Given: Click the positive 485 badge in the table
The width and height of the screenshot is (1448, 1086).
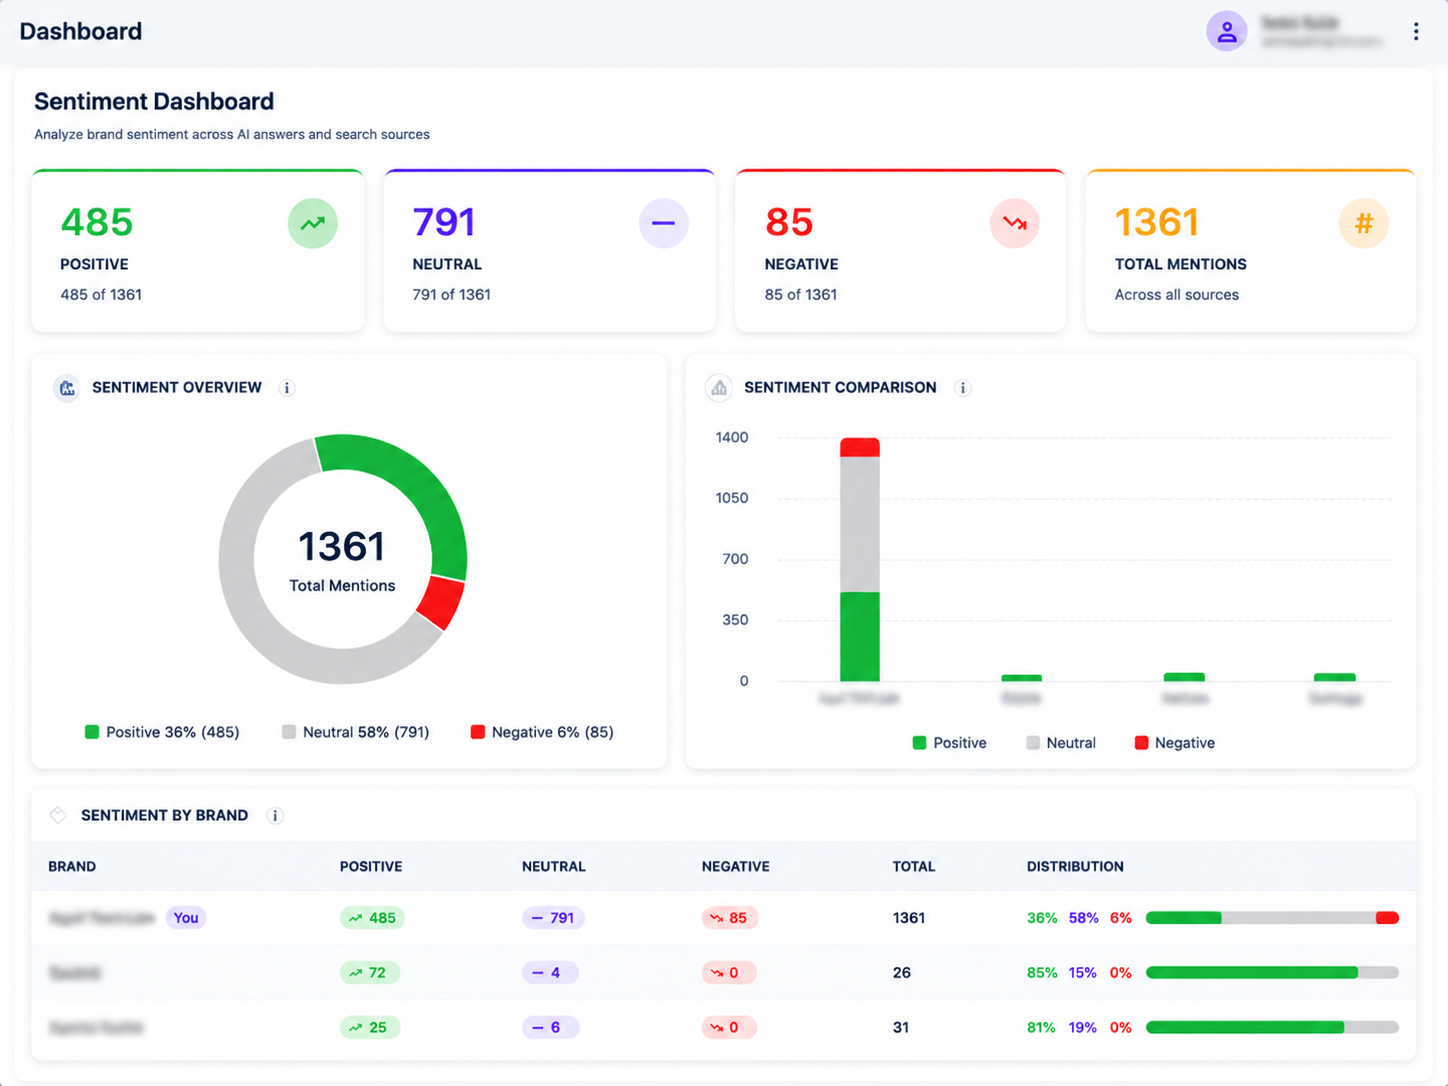Looking at the screenshot, I should [x=372, y=918].
